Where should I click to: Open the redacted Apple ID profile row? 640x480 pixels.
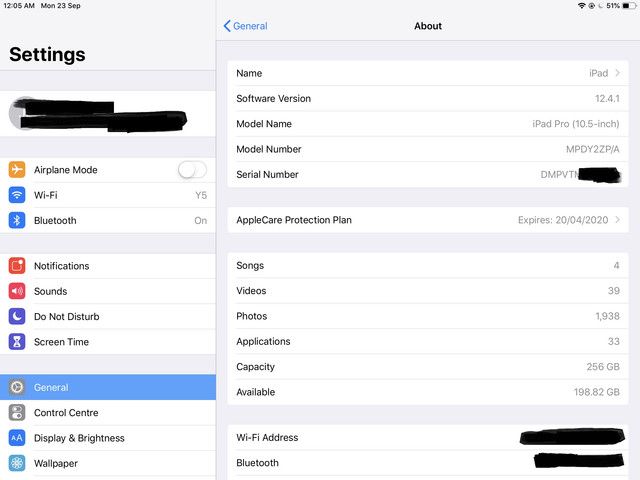(x=108, y=113)
